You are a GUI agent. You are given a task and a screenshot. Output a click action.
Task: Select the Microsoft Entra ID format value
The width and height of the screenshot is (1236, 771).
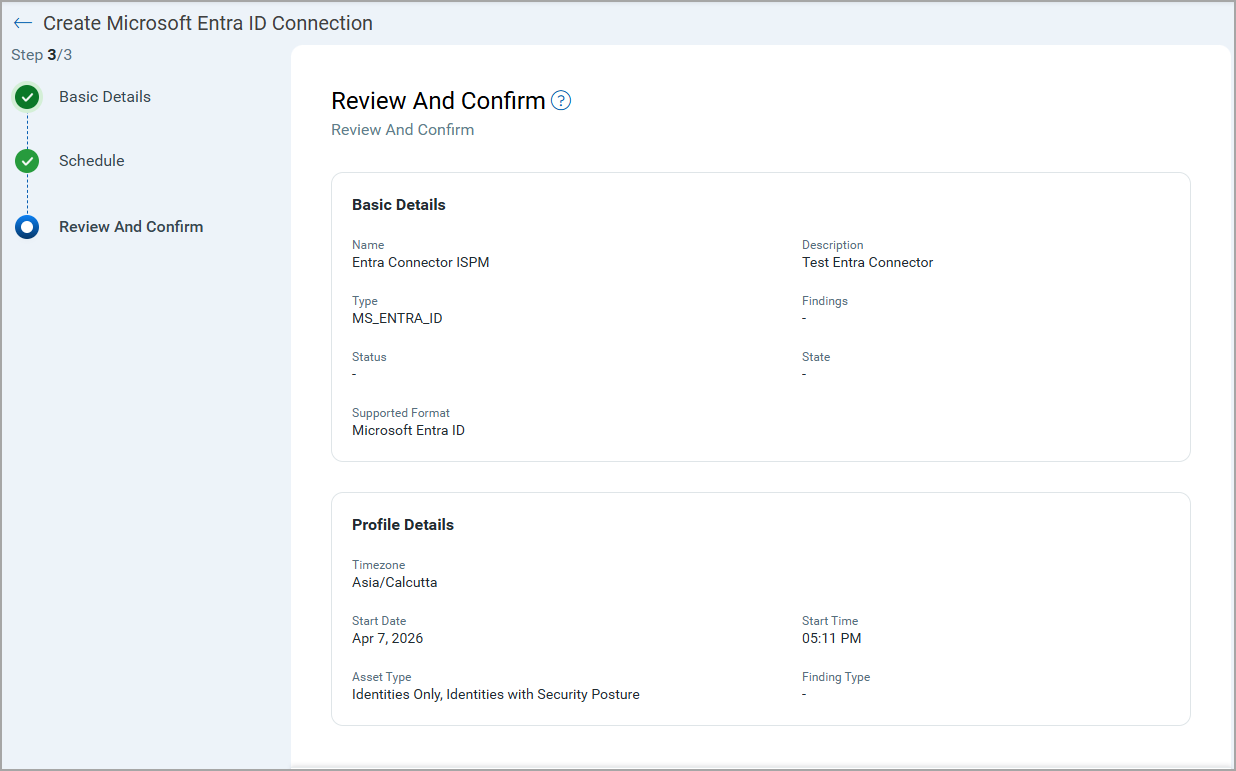tap(409, 431)
